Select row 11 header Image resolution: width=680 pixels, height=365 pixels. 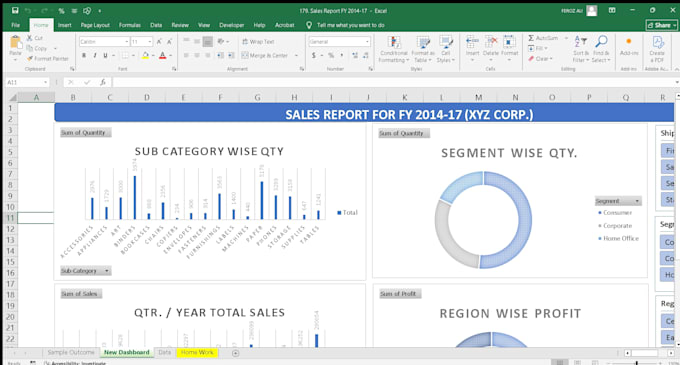tap(10, 218)
